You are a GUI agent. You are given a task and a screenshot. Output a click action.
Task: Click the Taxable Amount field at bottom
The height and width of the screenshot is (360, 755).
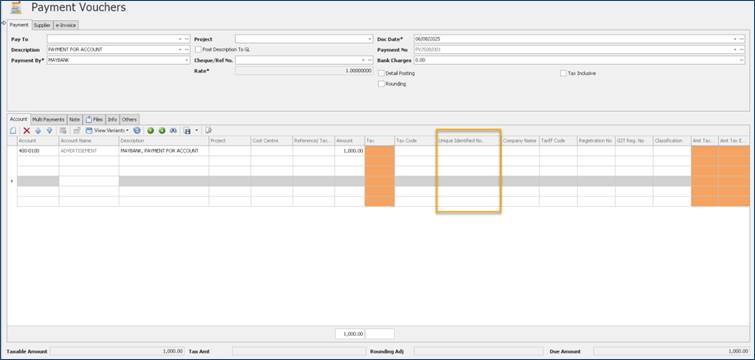[117, 351]
